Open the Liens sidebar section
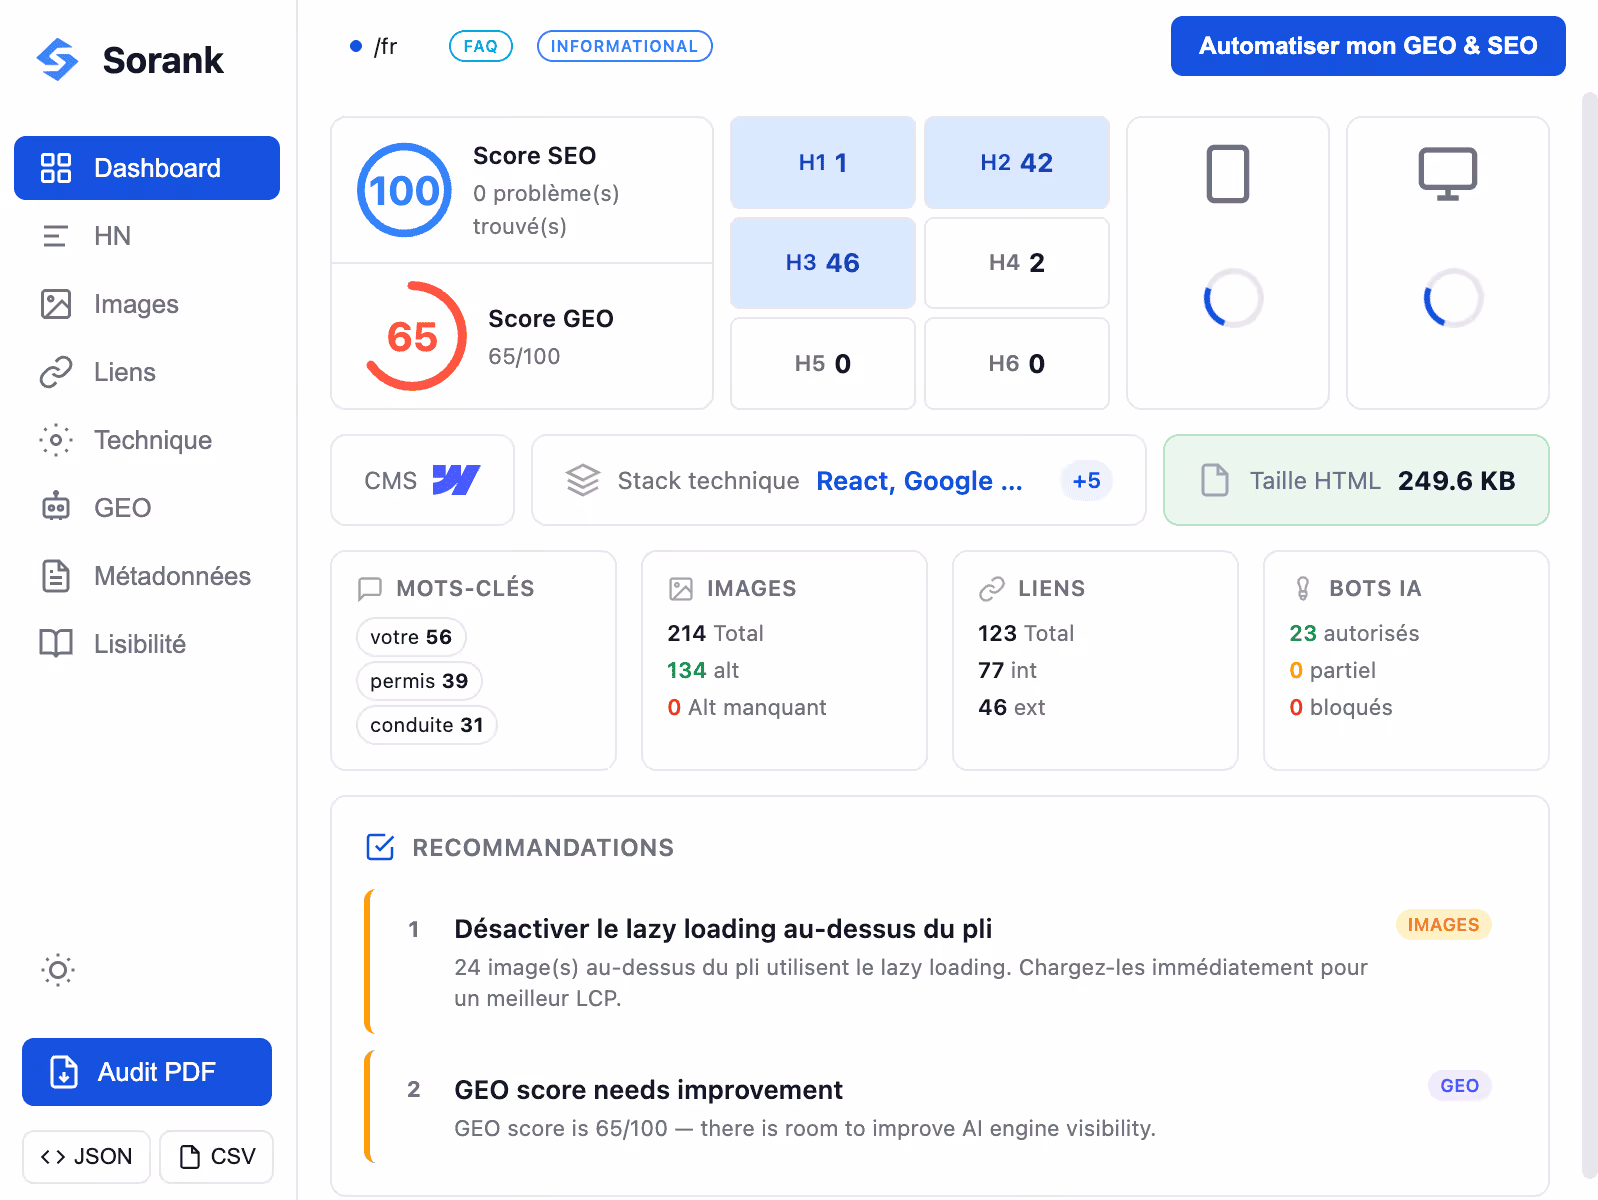 (147, 372)
